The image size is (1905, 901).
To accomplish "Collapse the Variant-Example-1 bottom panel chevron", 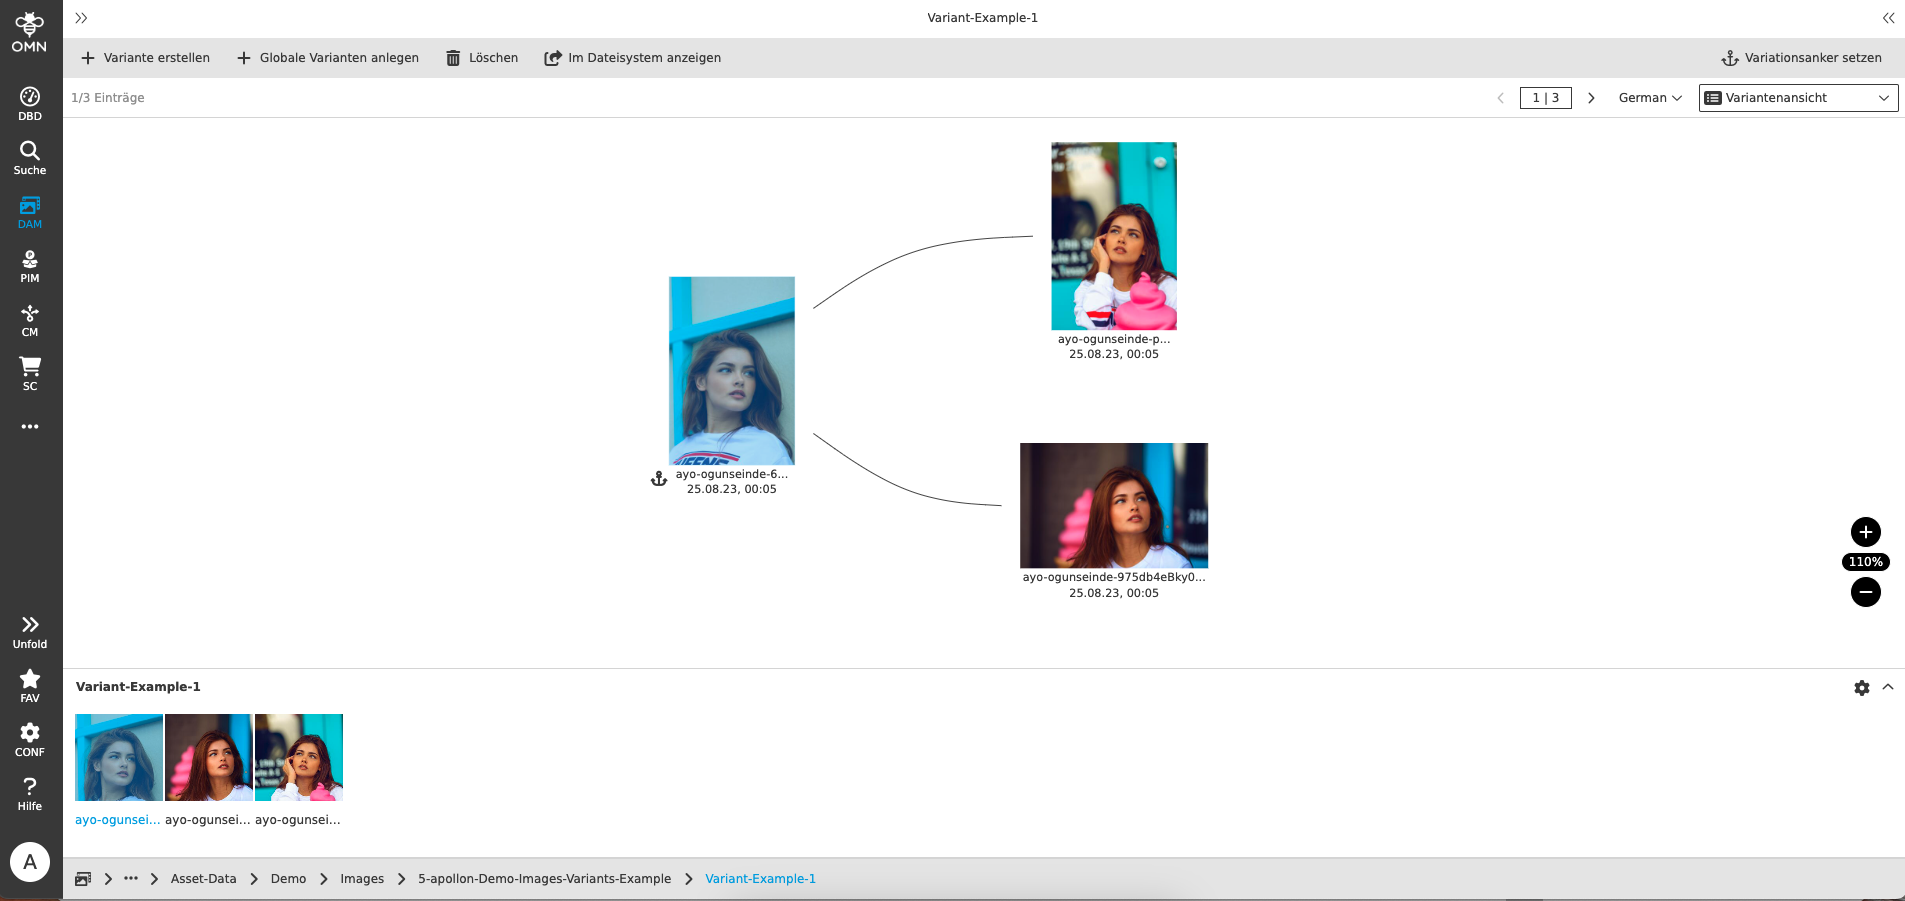I will [x=1889, y=687].
